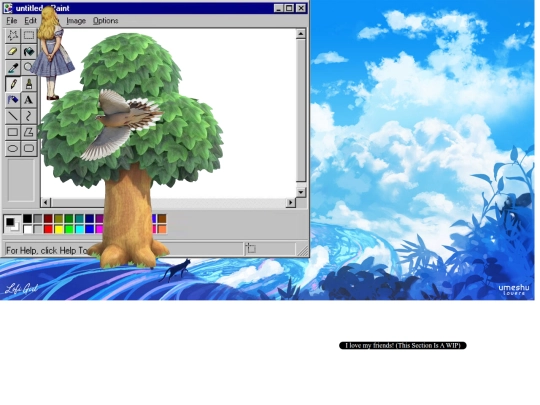This screenshot has height=405, width=540.
Task: Click the vertical scrollbar down arrow
Action: click(301, 192)
